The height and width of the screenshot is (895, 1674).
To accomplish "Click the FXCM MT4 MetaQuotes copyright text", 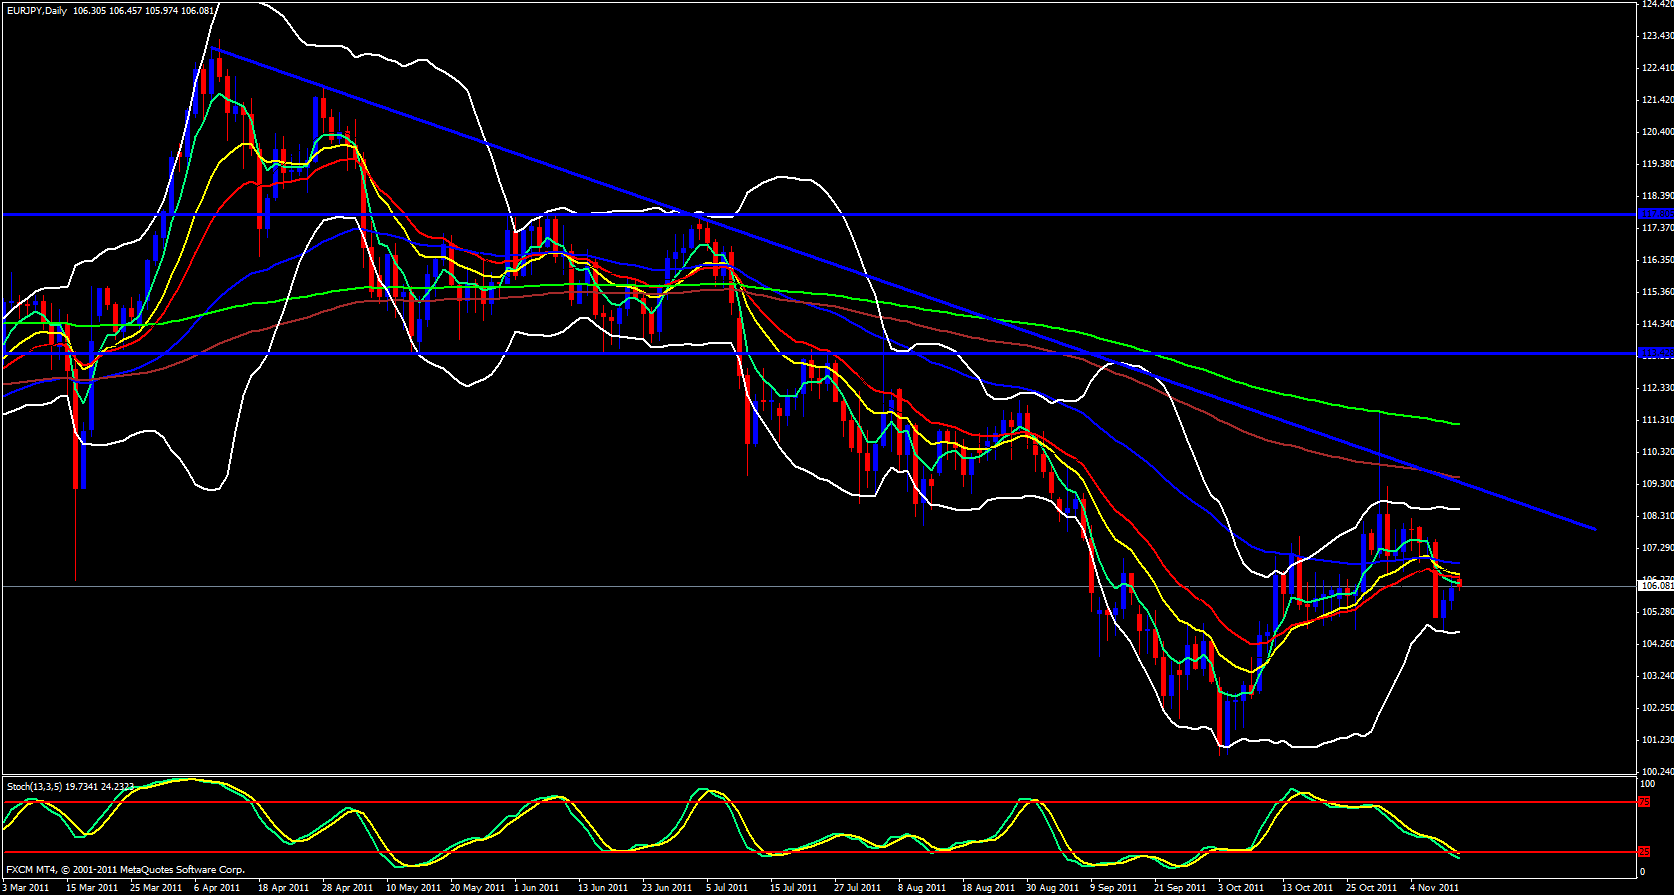I will click(x=125, y=870).
